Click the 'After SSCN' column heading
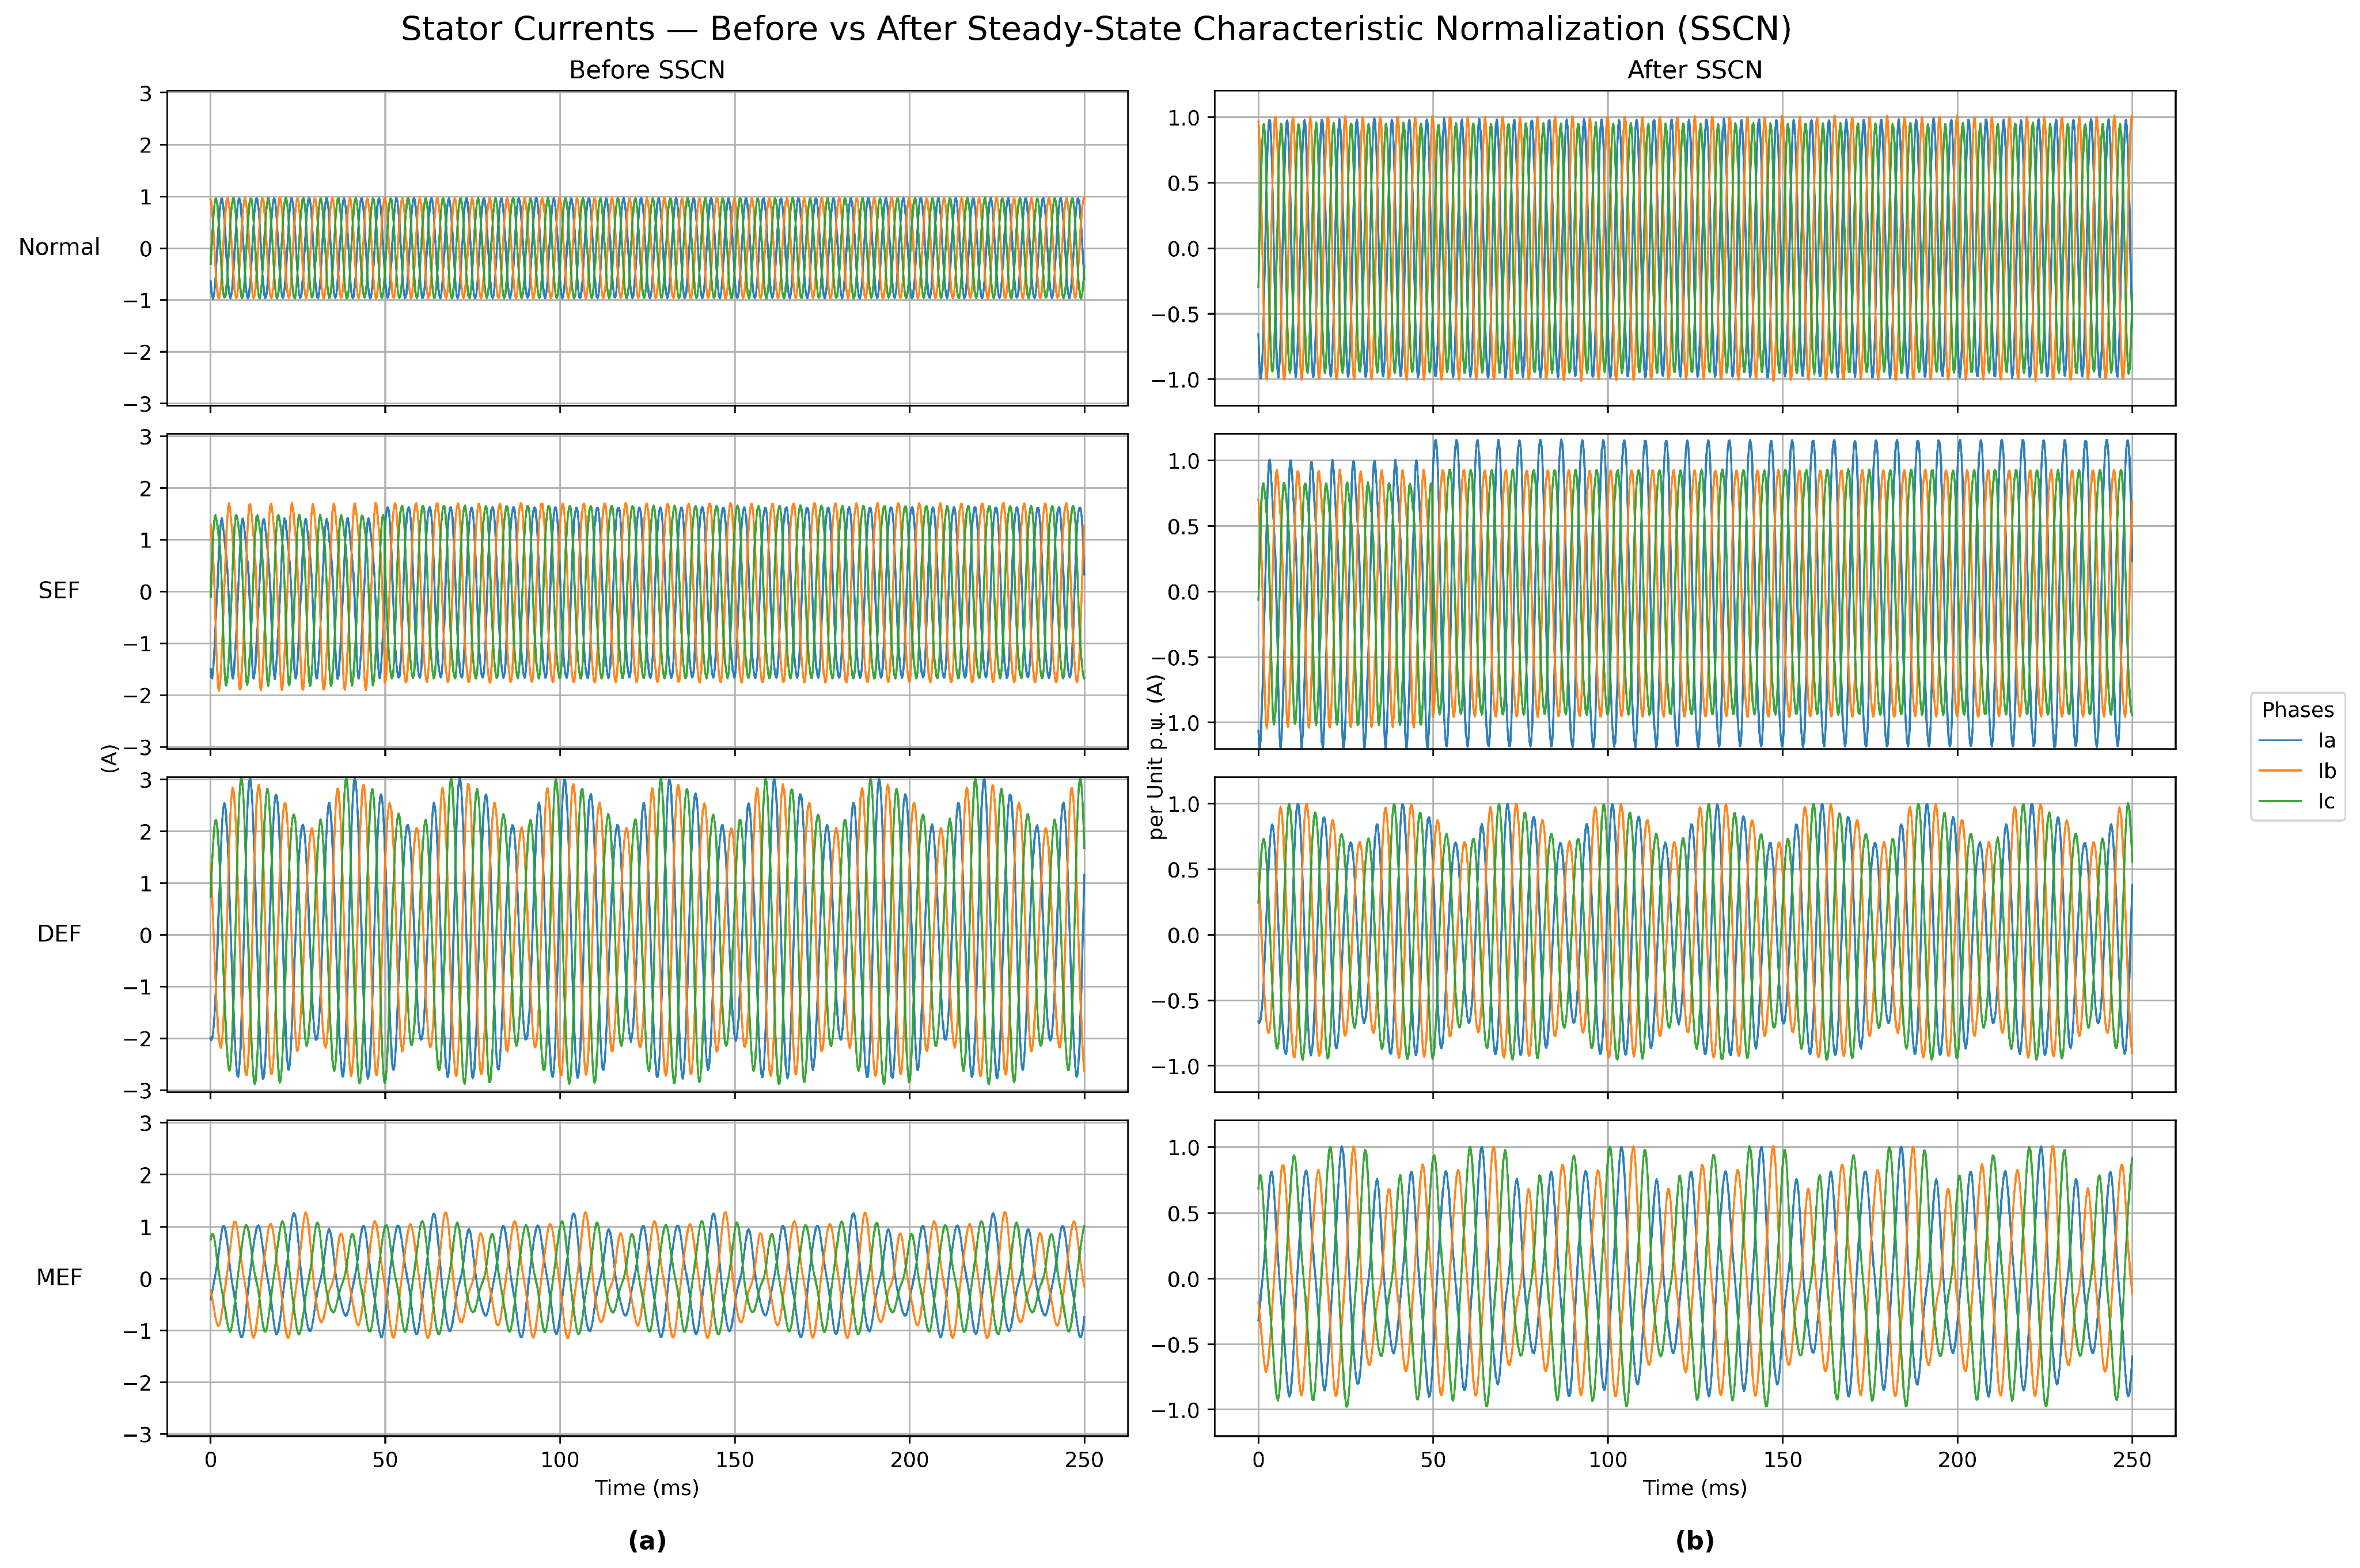The image size is (2360, 1568). (x=1694, y=70)
